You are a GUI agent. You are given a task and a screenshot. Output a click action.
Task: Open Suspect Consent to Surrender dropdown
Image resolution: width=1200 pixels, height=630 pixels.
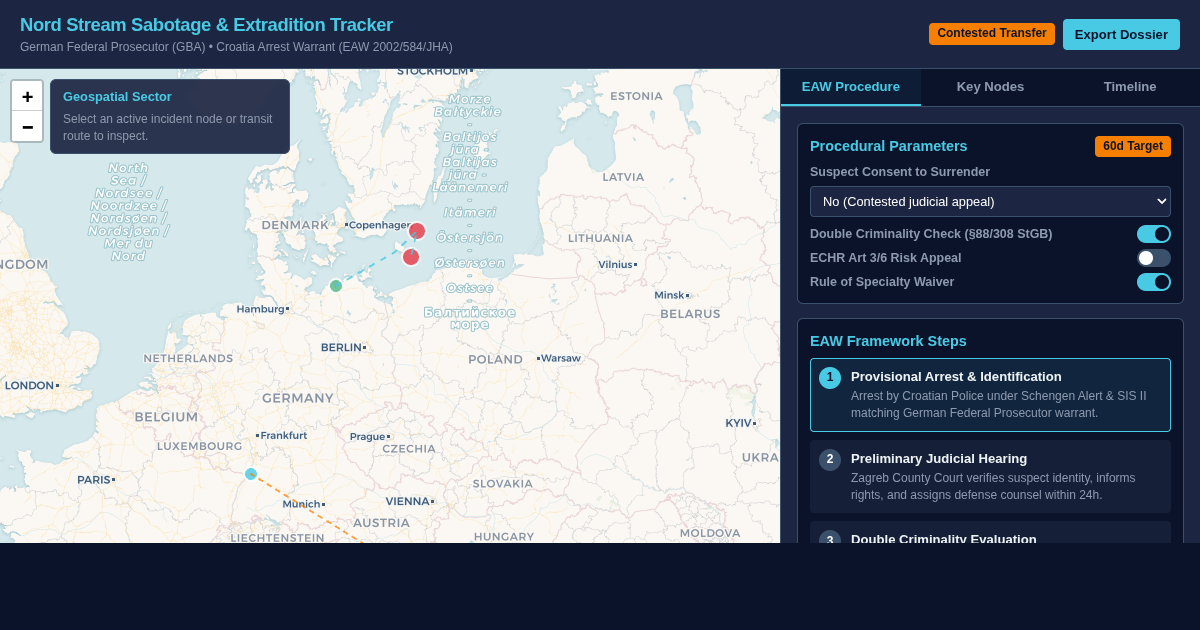990,201
